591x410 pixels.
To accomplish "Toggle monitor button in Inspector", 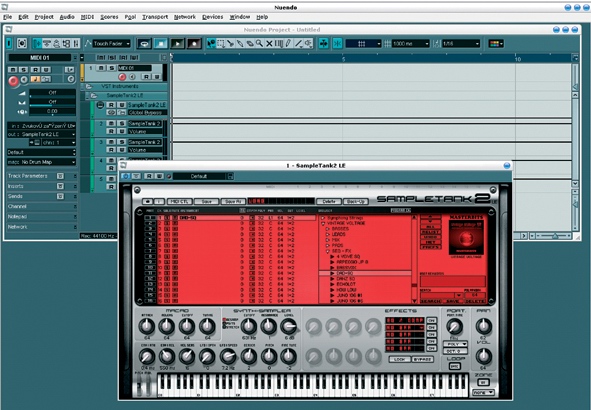I will pos(24,80).
